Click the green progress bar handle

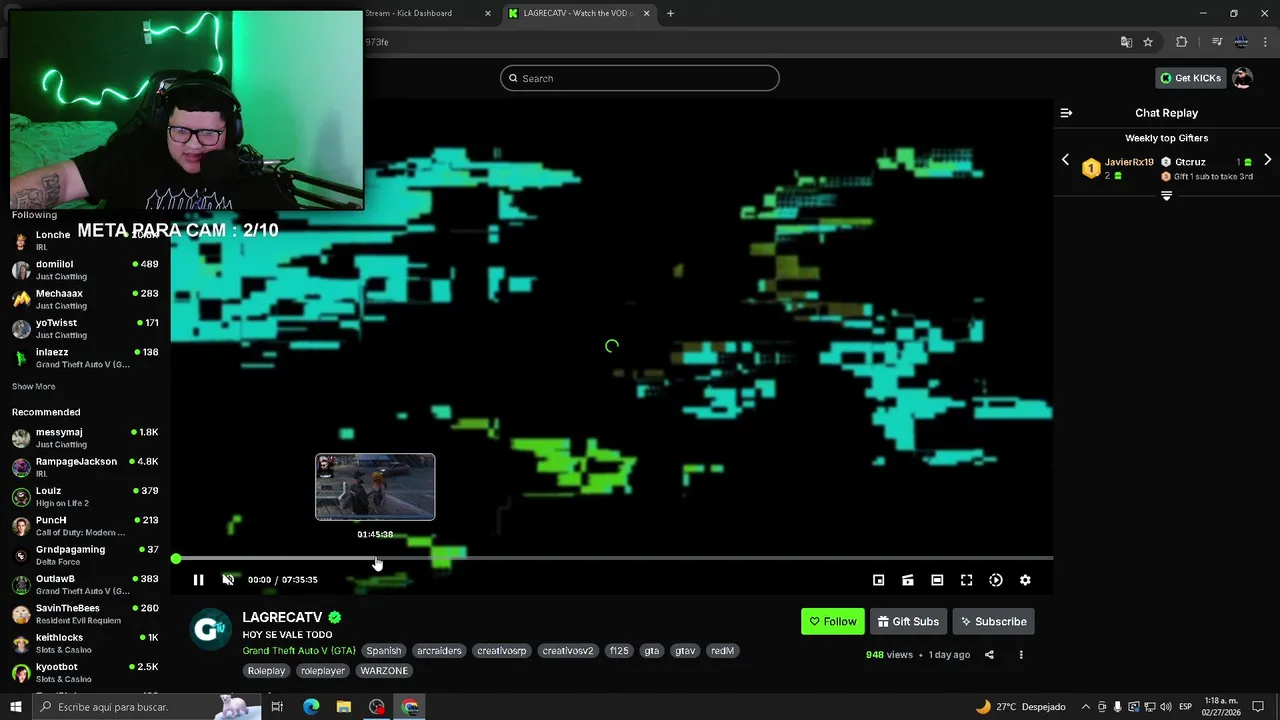point(176,559)
